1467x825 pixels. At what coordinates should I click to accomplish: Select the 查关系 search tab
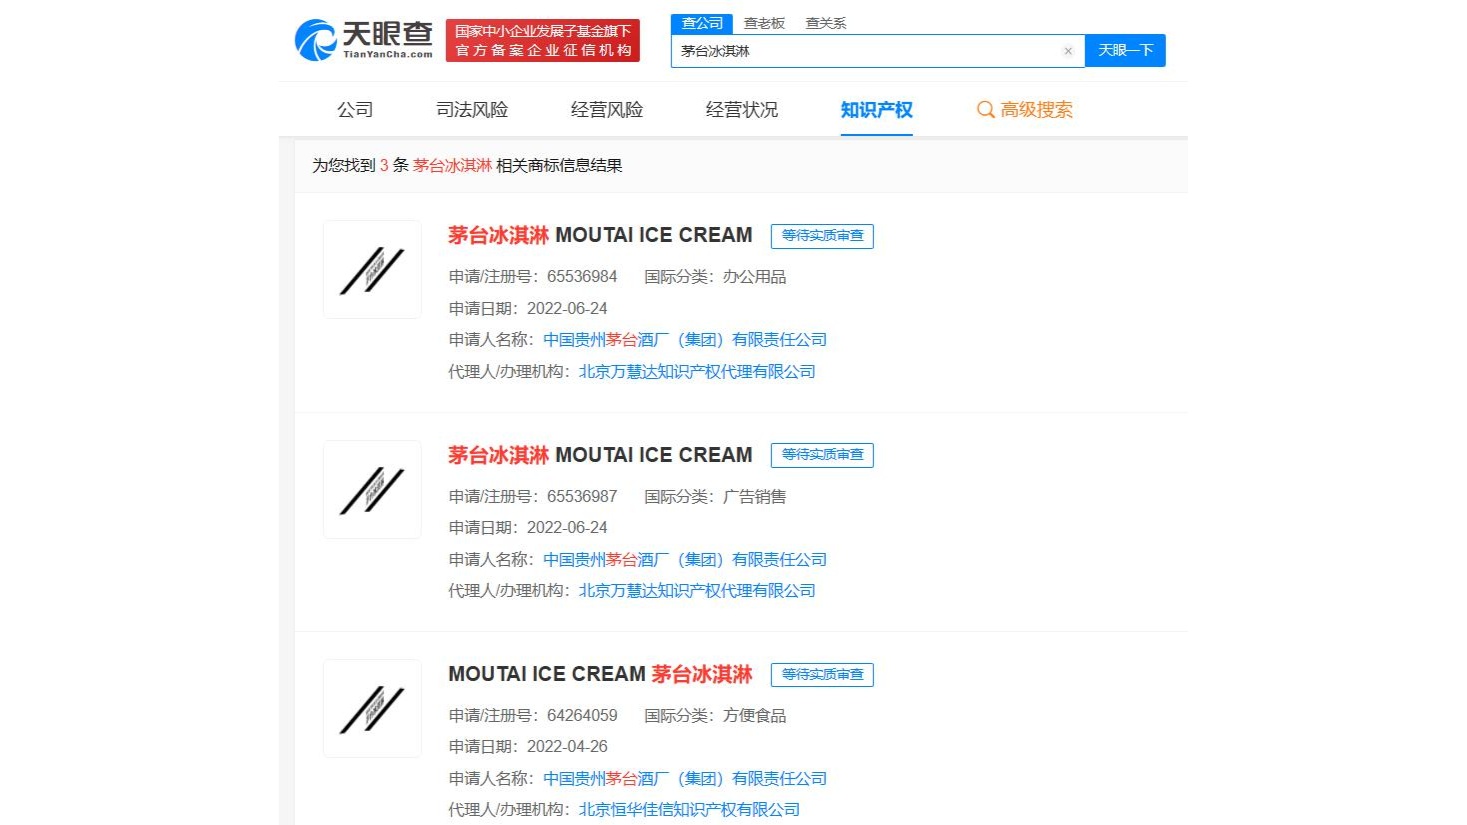pyautogui.click(x=825, y=23)
